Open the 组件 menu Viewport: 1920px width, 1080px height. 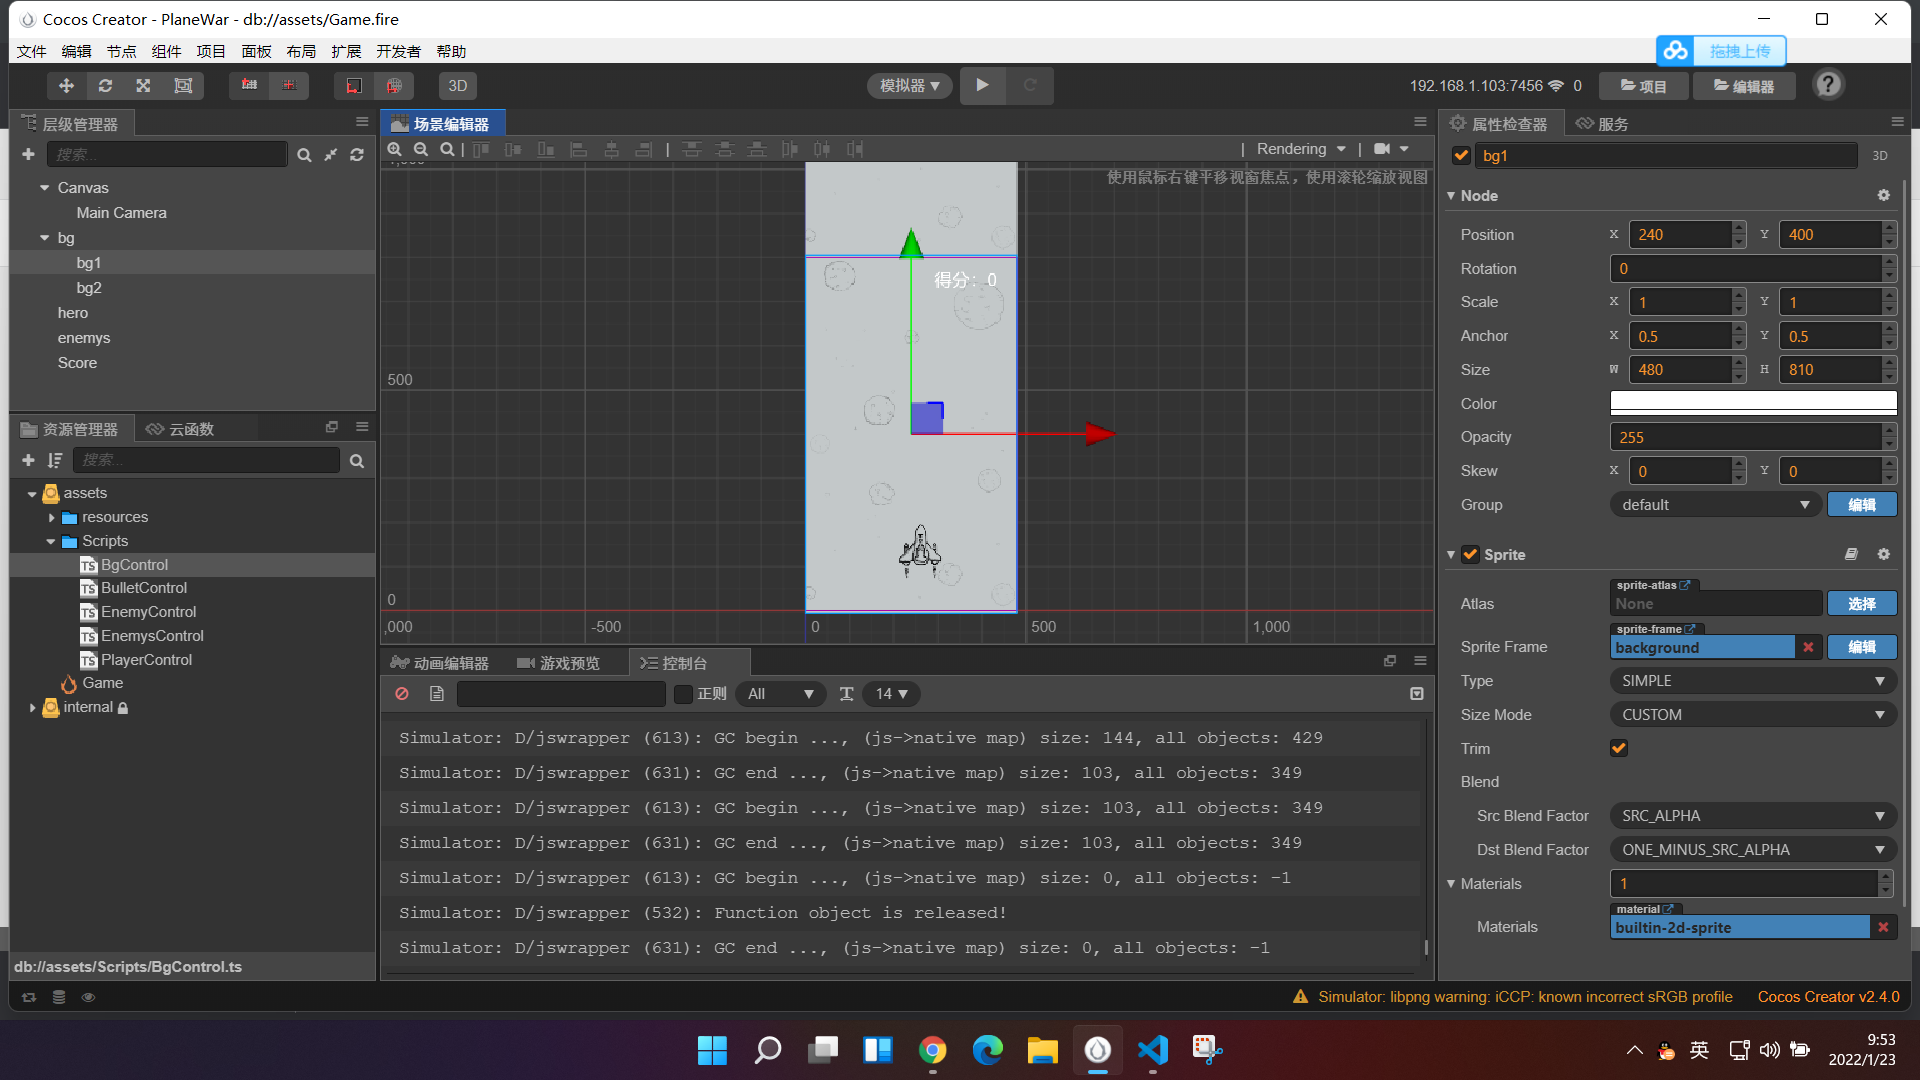(x=167, y=51)
